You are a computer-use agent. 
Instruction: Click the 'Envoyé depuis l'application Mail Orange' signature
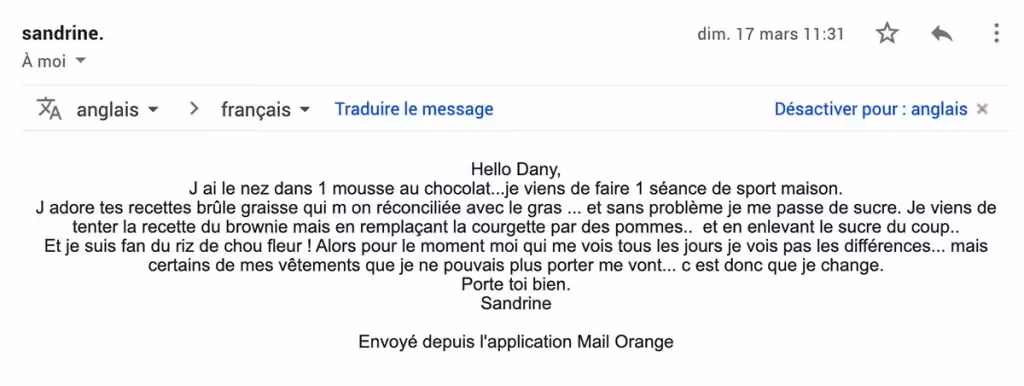[x=516, y=342]
